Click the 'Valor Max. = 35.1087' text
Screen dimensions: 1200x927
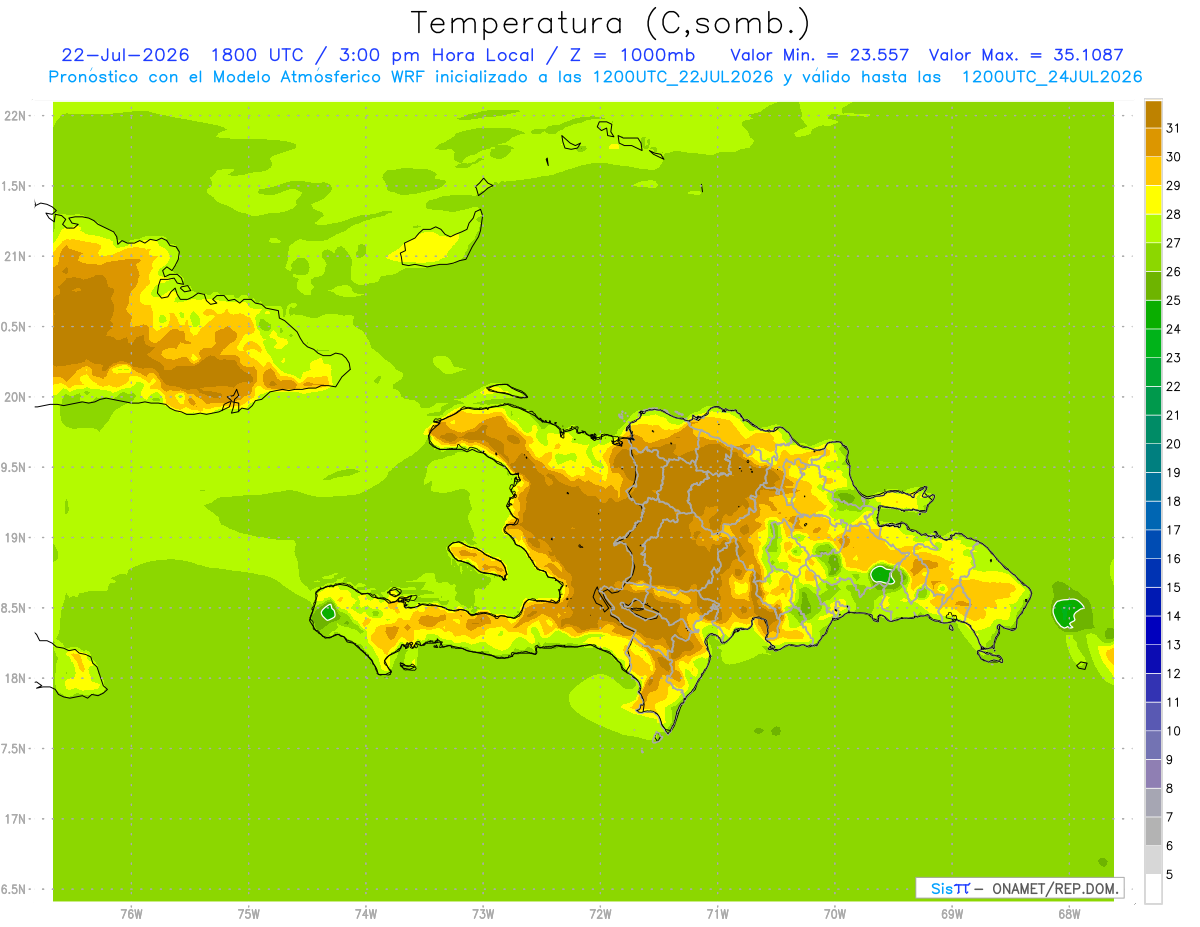coord(1026,55)
